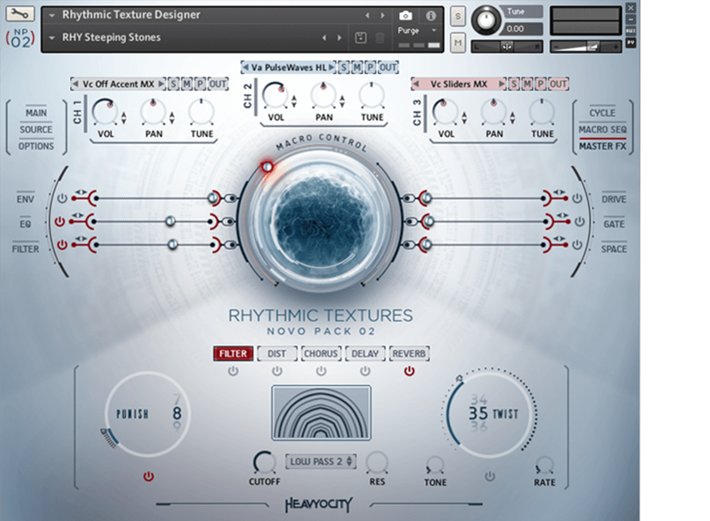Solo channel 1 using its S button
Image resolution: width=710 pixels, height=521 pixels.
tap(172, 84)
